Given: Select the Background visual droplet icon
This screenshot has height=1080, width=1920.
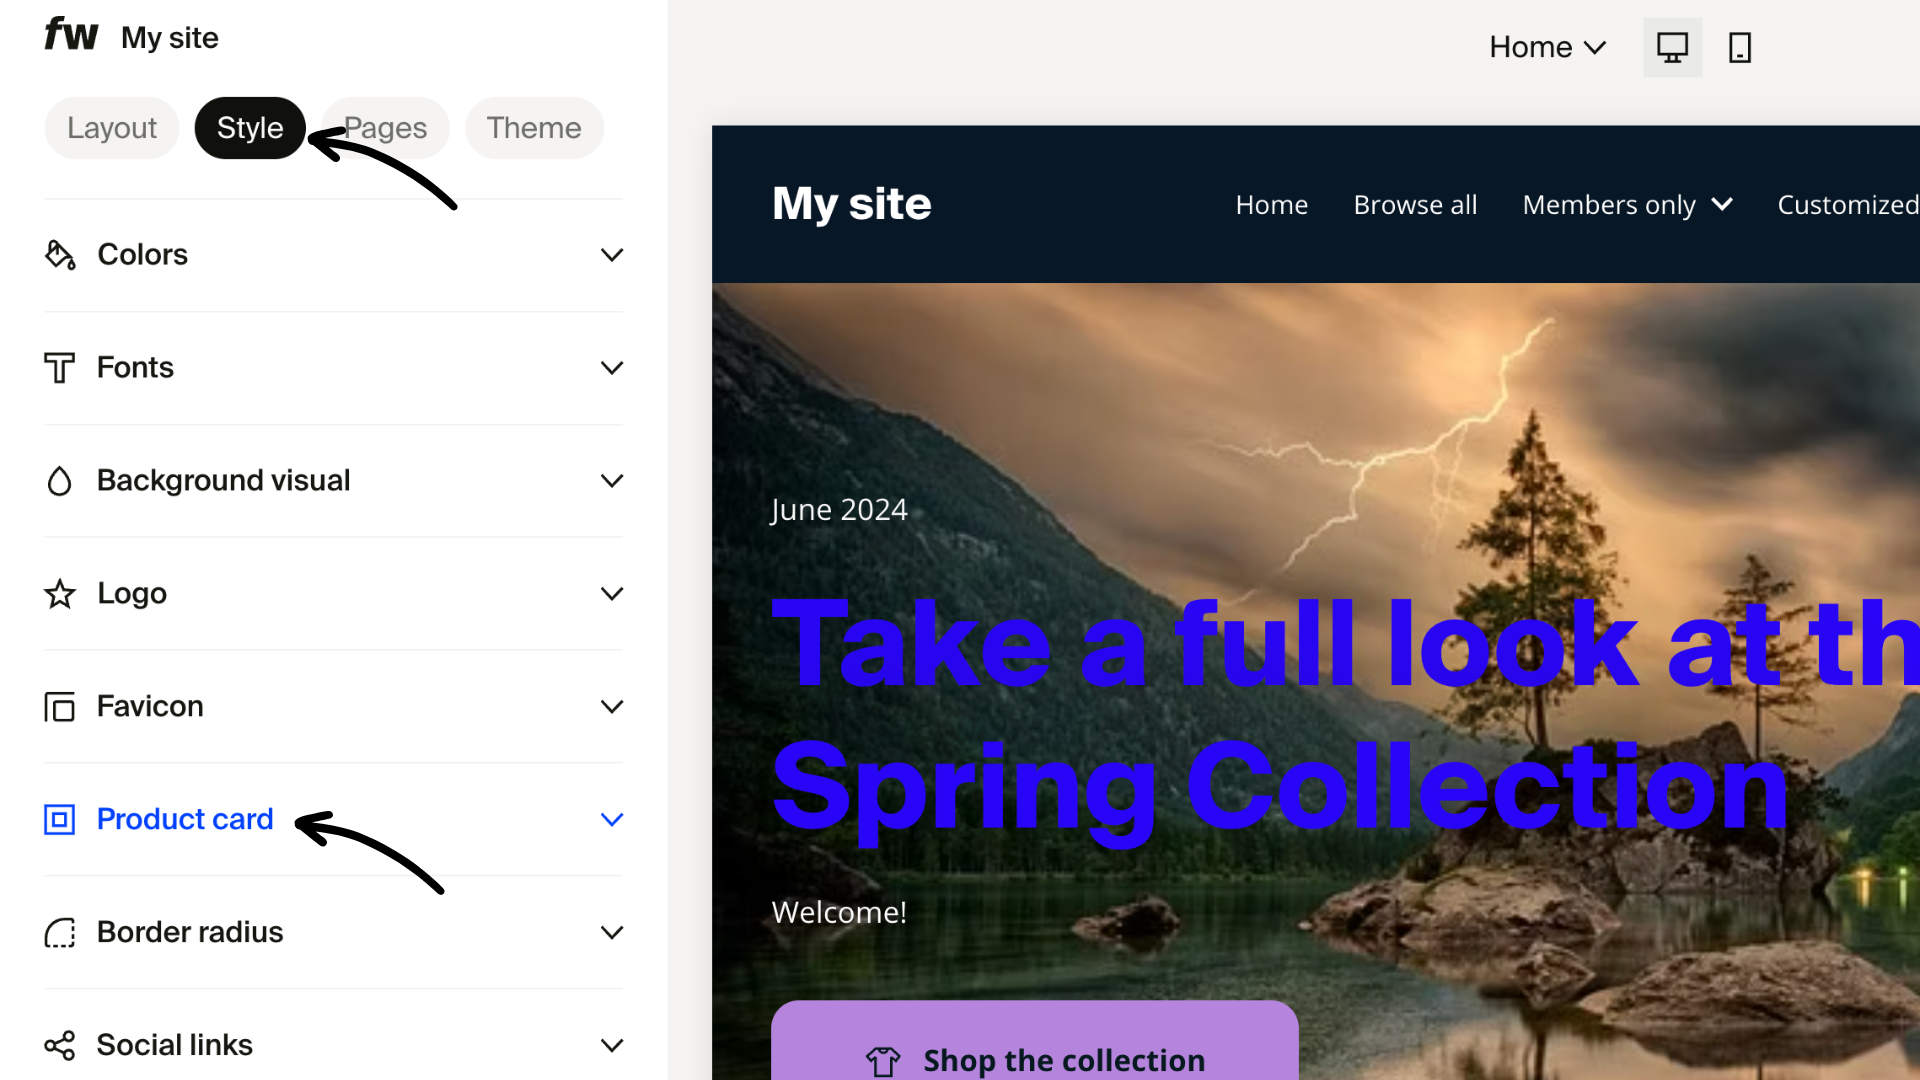Looking at the screenshot, I should tap(60, 481).
